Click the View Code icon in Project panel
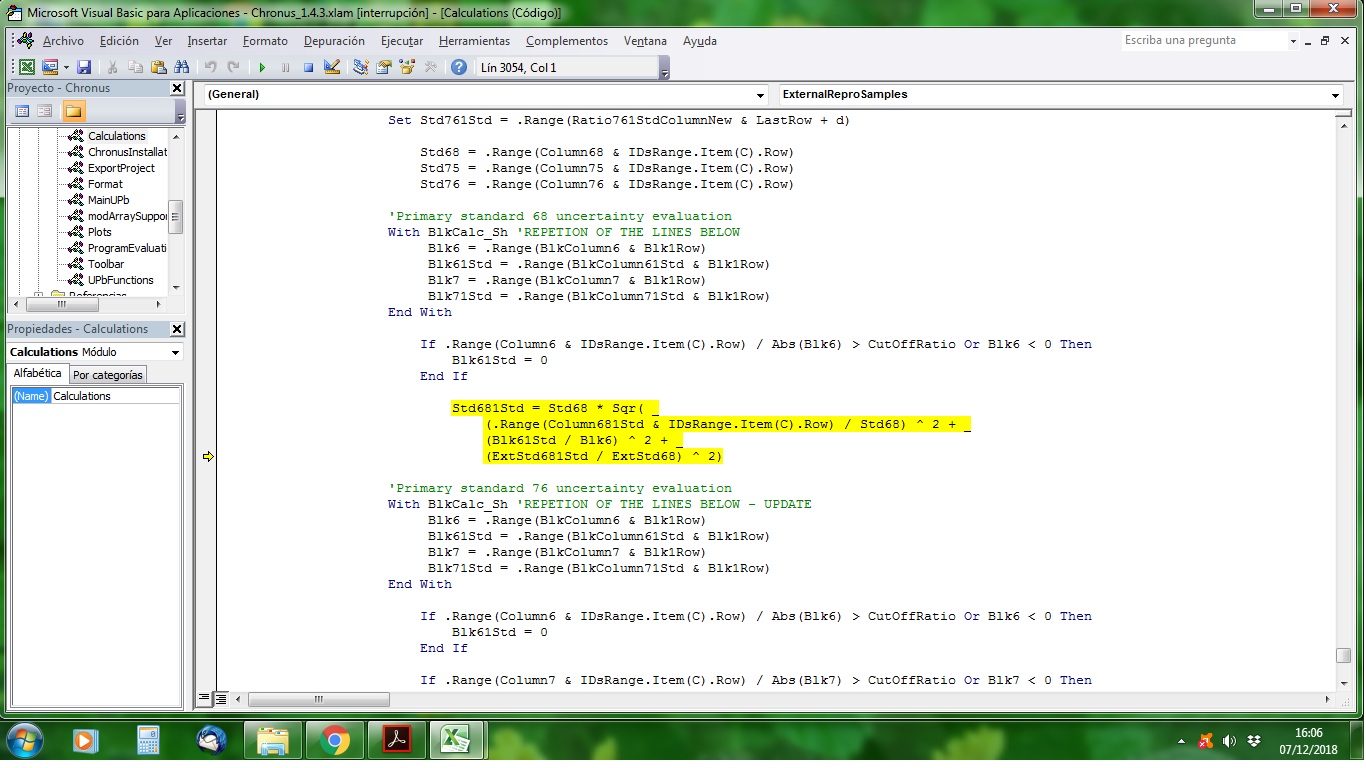The width and height of the screenshot is (1366, 768). pyautogui.click(x=22, y=110)
